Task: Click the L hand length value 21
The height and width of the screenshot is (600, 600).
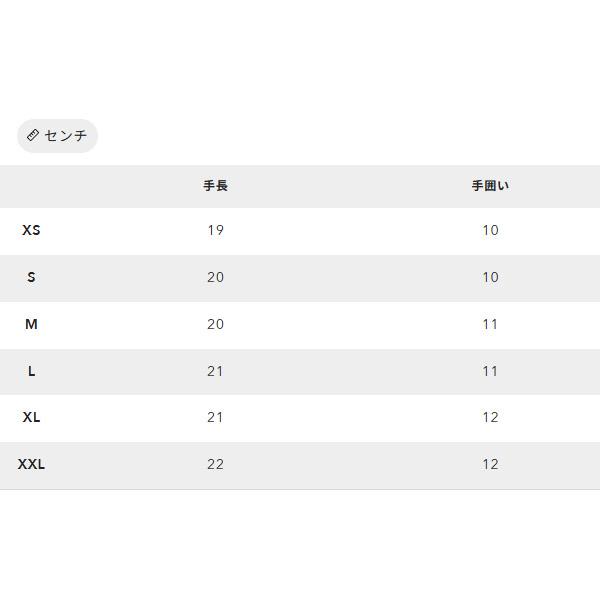Action: pos(215,371)
